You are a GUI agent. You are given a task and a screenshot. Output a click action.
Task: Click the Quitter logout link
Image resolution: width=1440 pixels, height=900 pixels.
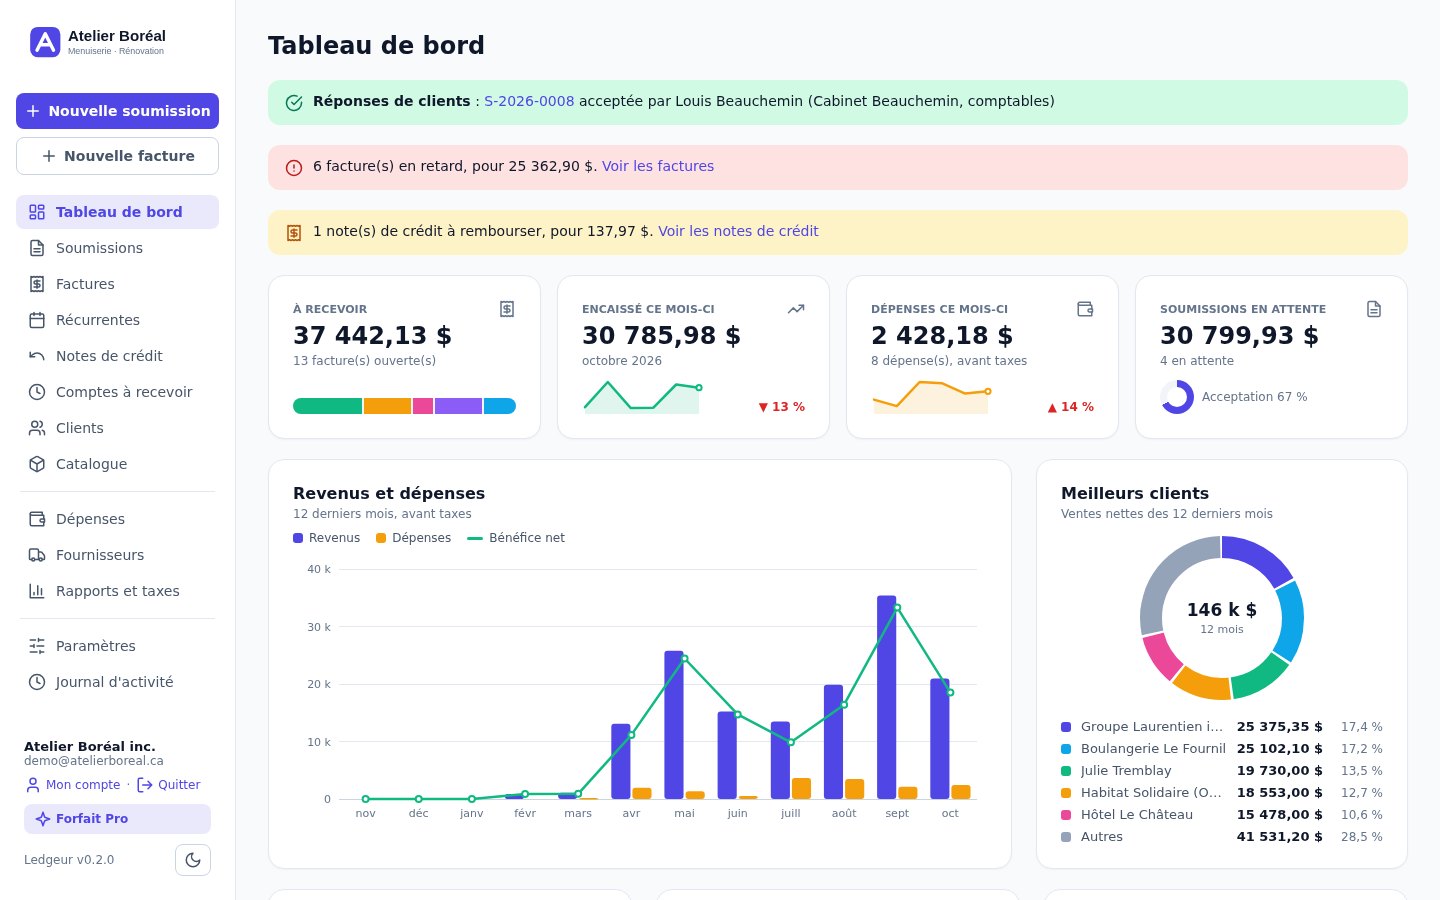coord(168,785)
